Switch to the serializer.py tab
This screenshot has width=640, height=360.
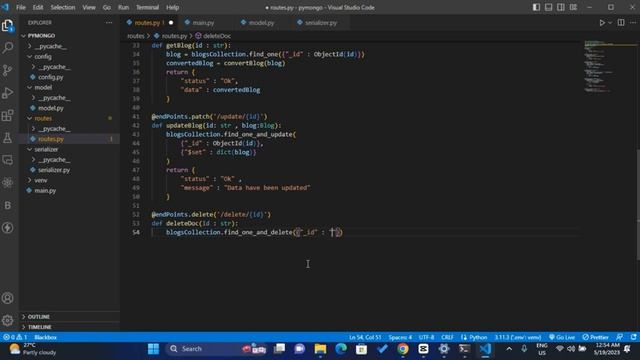320,23
